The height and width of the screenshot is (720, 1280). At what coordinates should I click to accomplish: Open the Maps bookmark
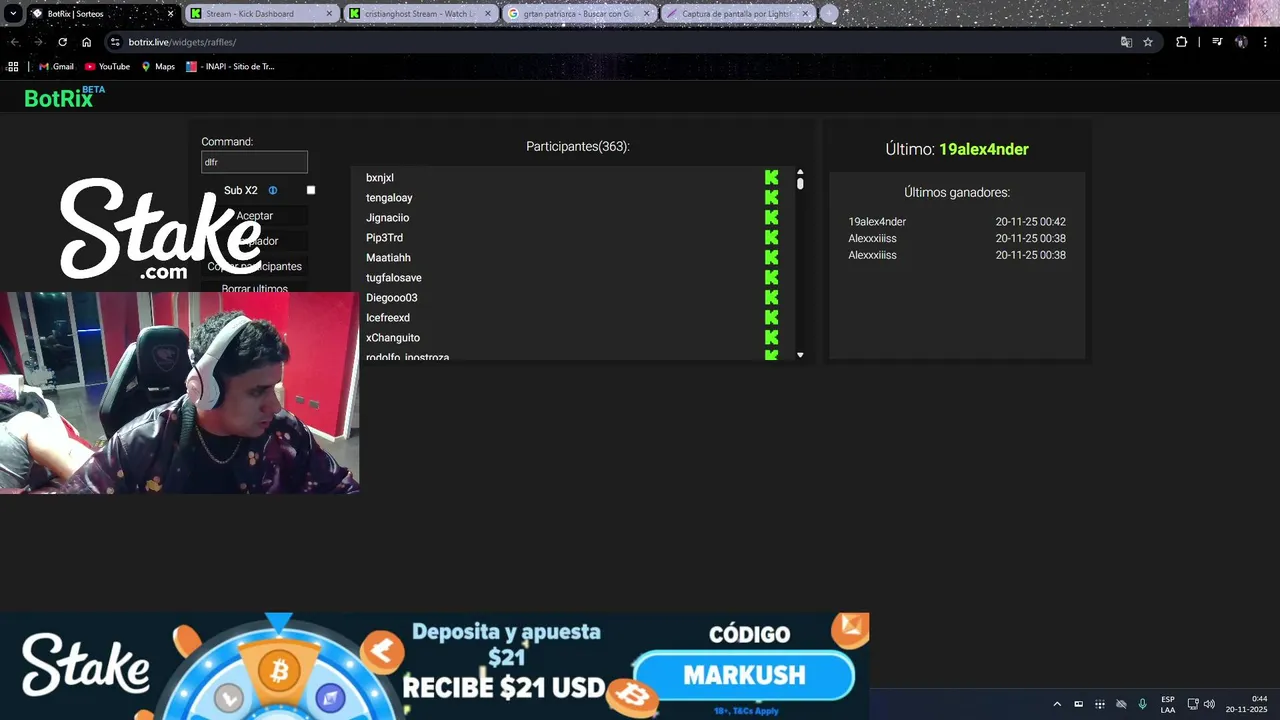[158, 66]
